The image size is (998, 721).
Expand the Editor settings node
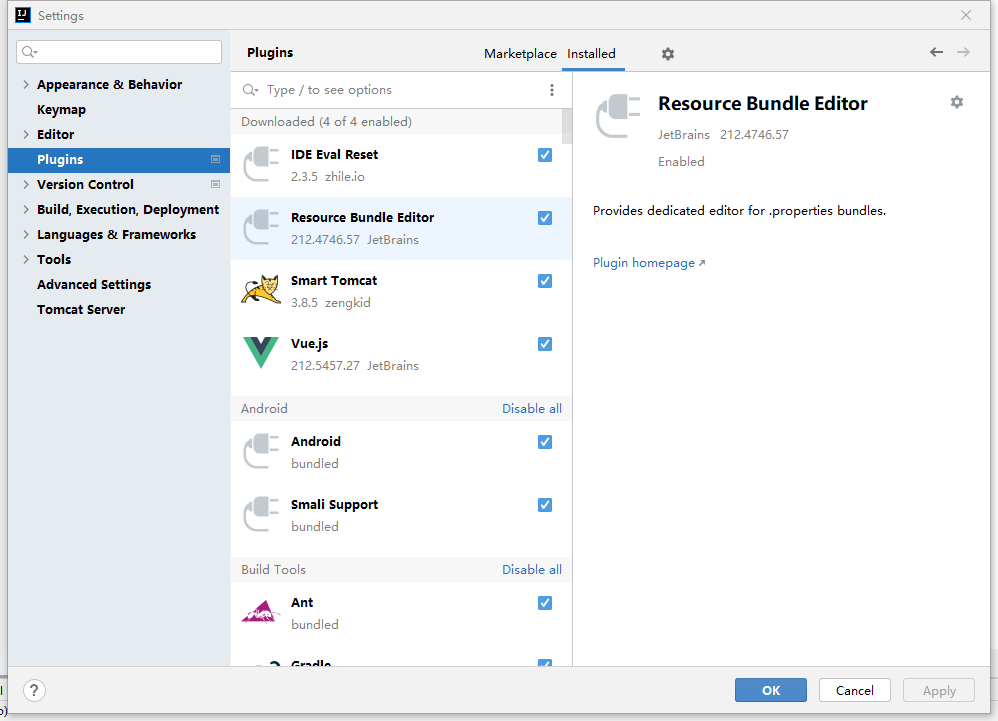26,134
